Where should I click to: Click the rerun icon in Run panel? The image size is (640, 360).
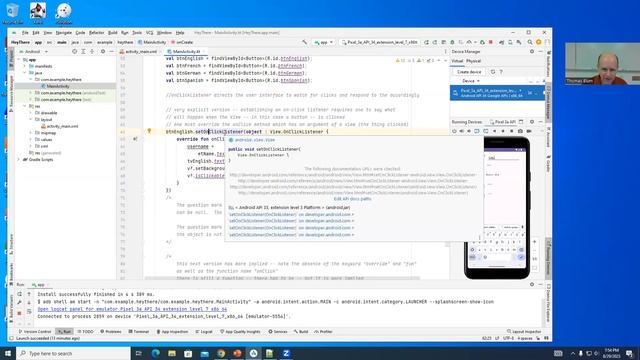19,294
